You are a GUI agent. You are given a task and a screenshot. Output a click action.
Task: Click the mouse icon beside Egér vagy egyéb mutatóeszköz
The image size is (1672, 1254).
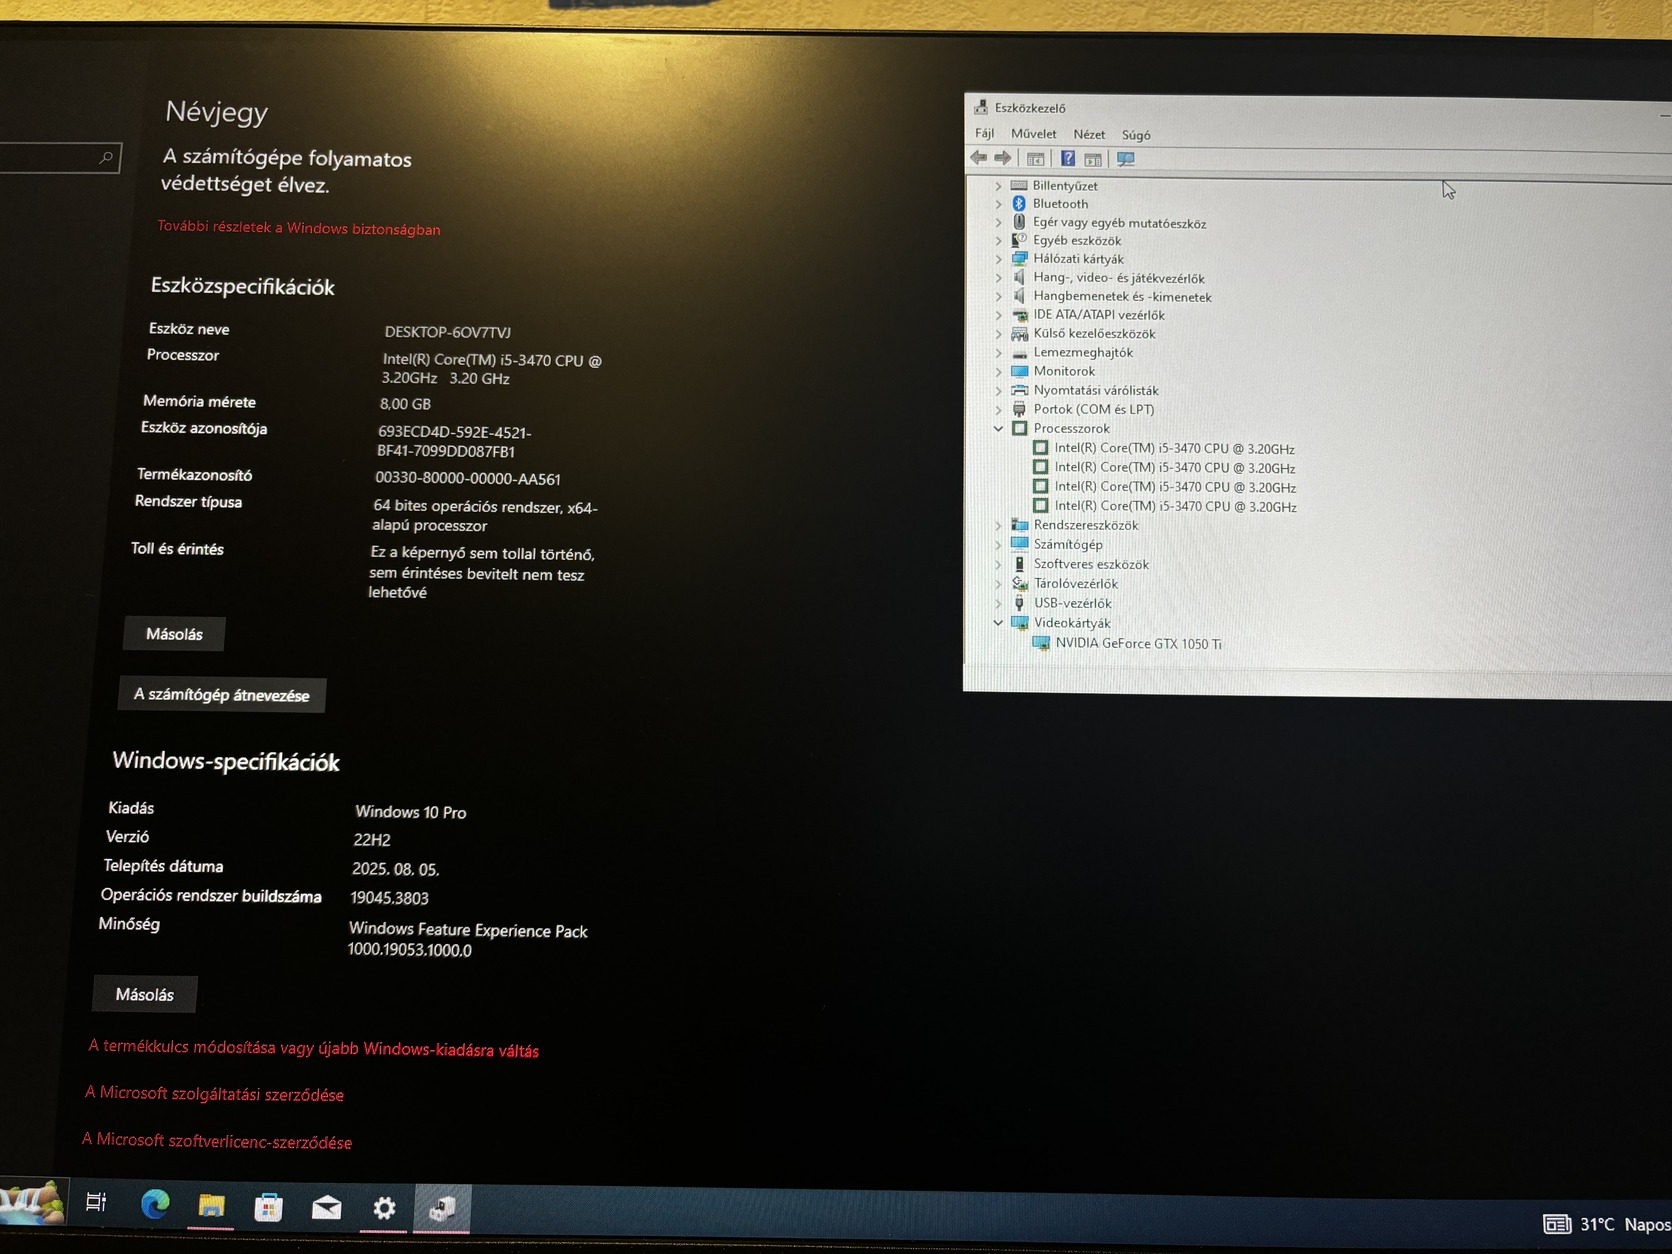(1019, 222)
